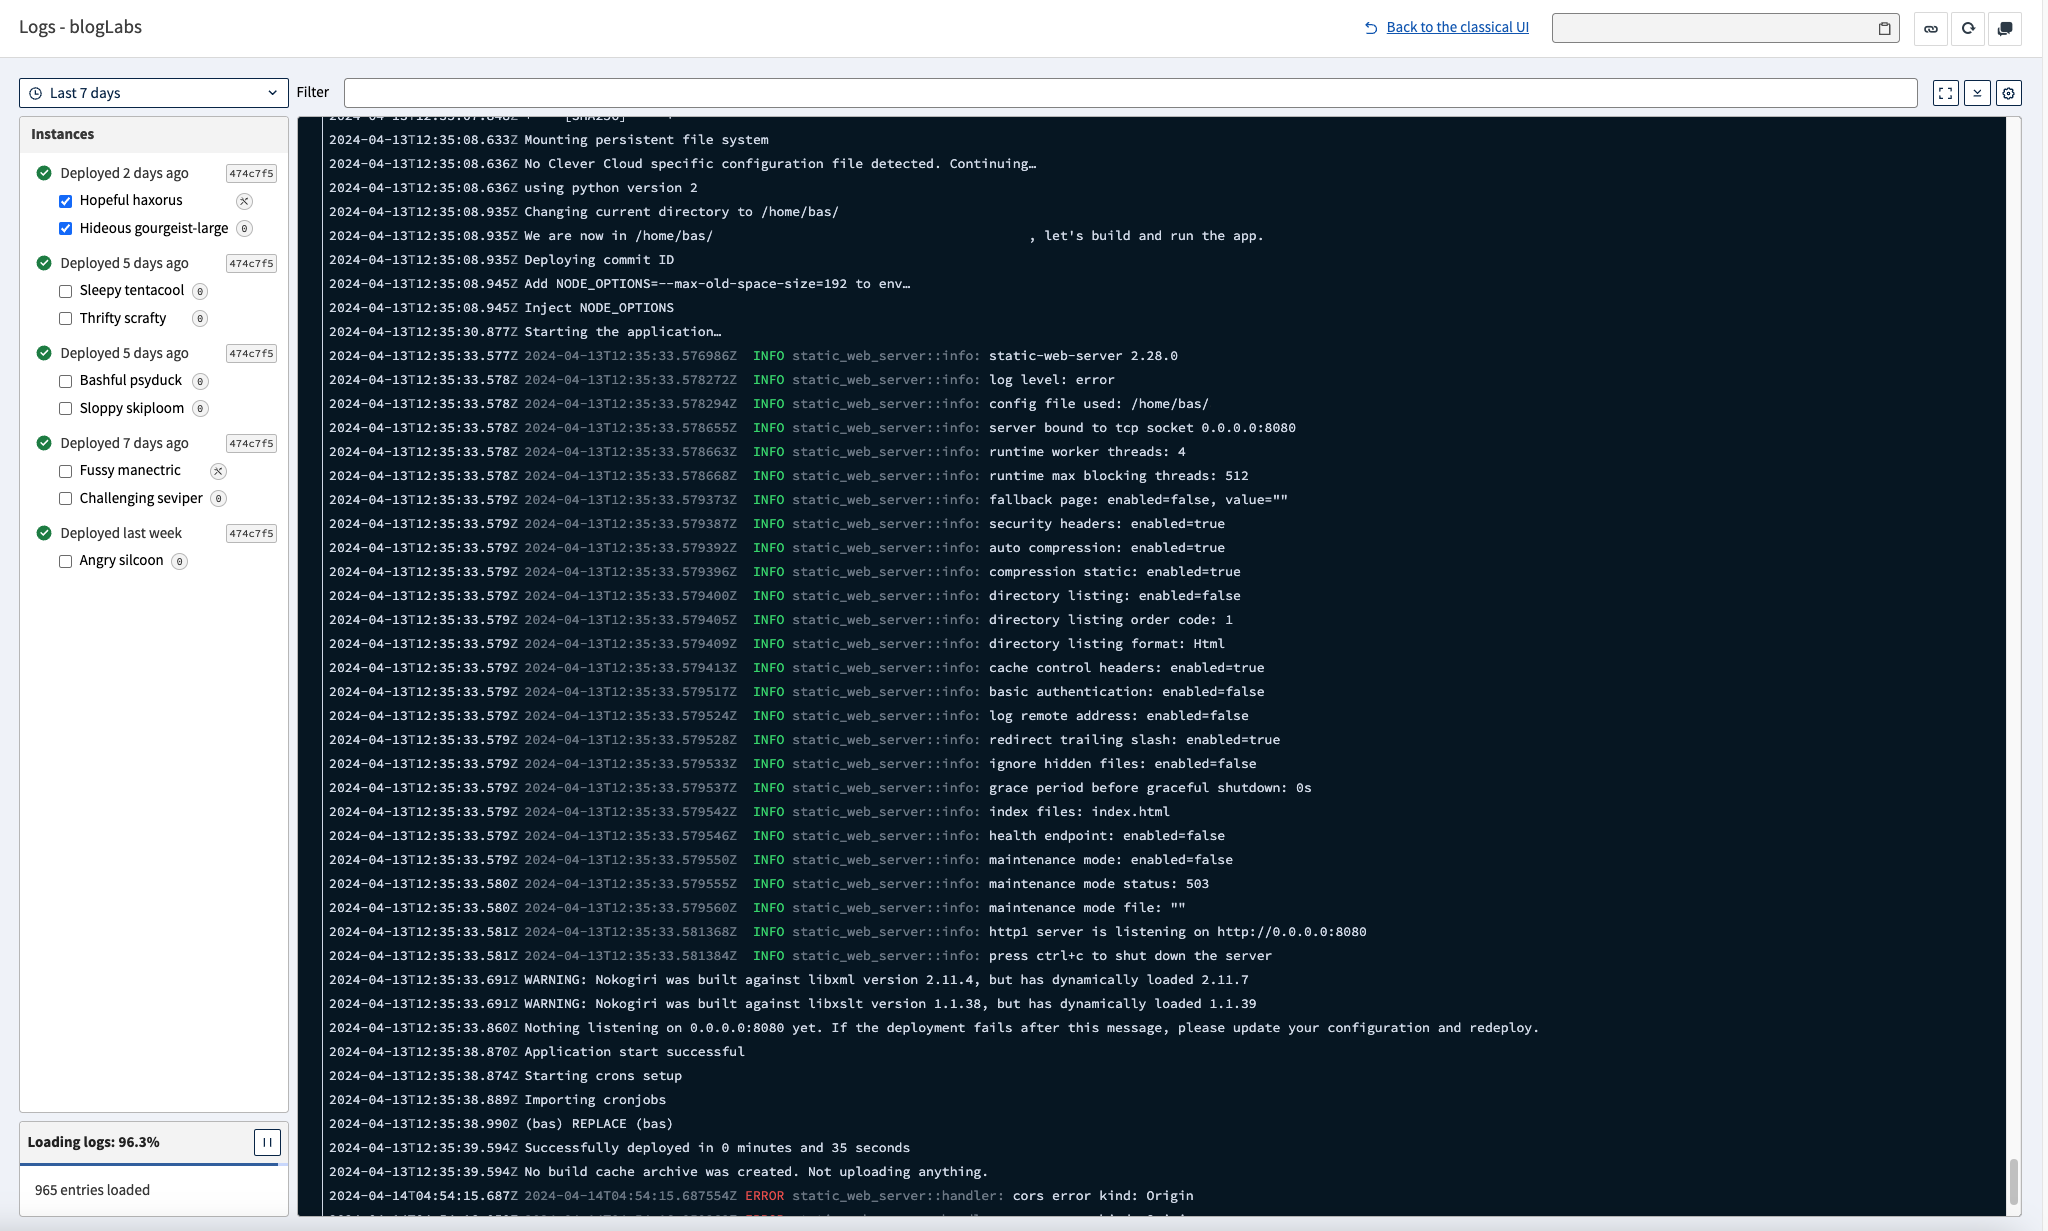Jump to bottom of logs with scroll-down icon
Screen dimensions: 2048x1231
[x=1978, y=93]
